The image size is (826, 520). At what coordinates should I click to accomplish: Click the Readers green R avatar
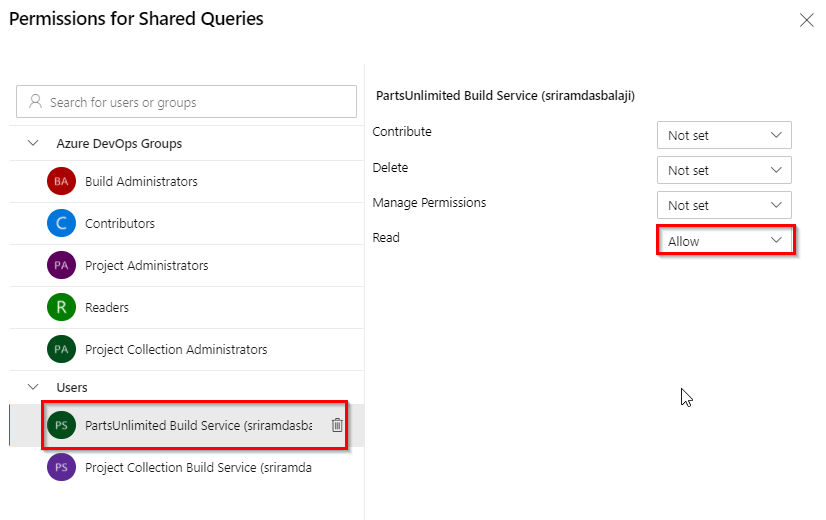coord(61,307)
